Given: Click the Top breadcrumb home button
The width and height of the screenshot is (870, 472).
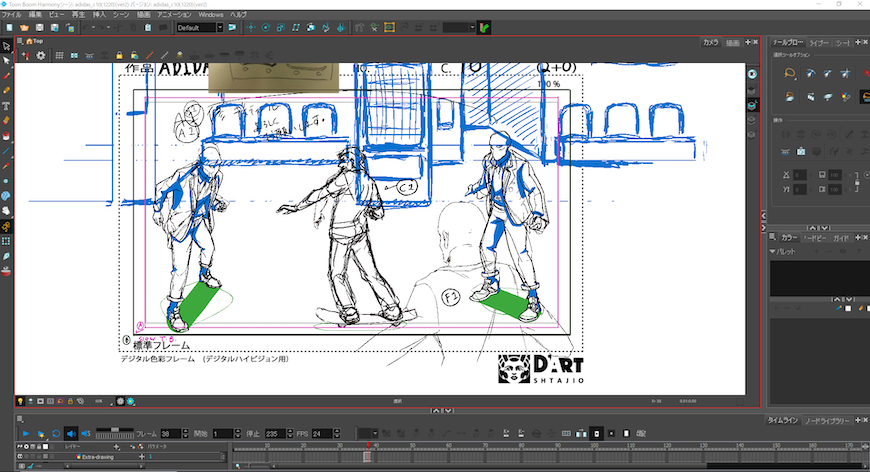Looking at the screenshot, I should pos(34,41).
